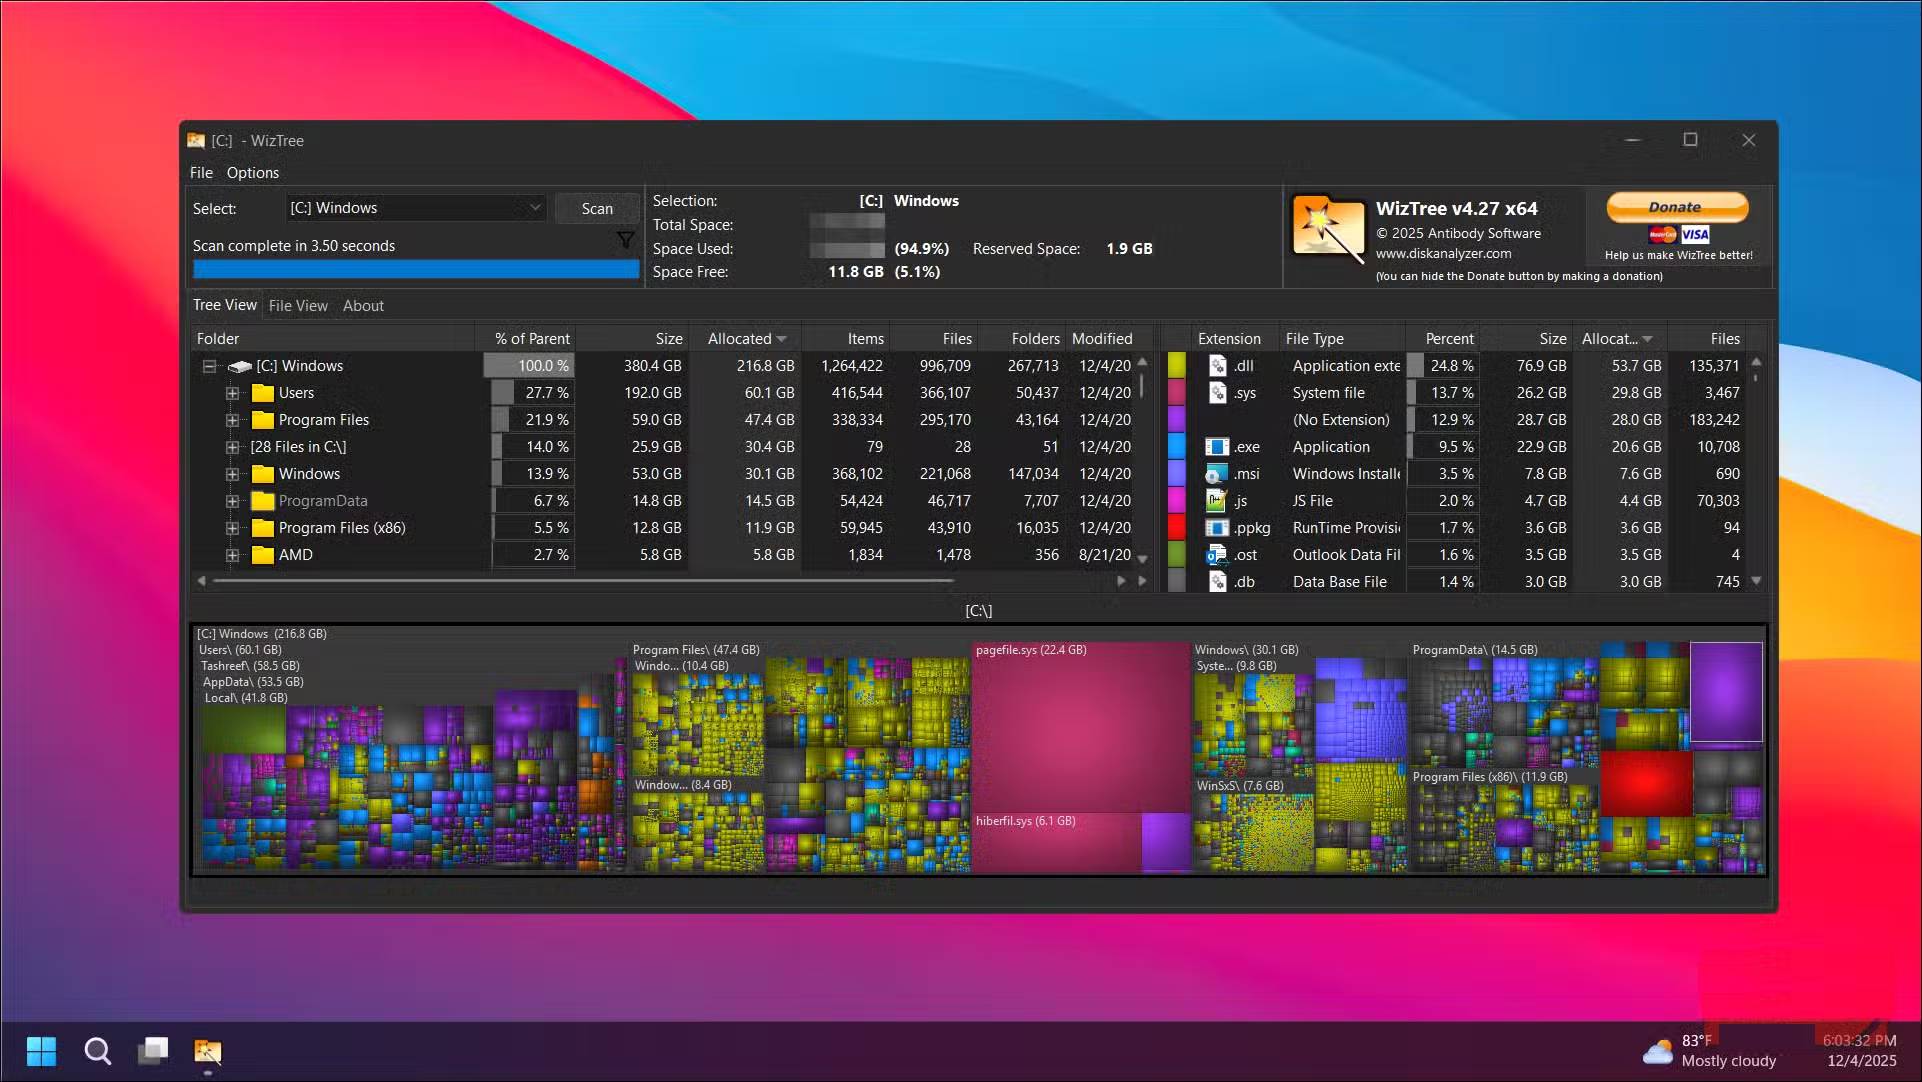
Task: Switch to the File View tab
Action: (x=297, y=305)
